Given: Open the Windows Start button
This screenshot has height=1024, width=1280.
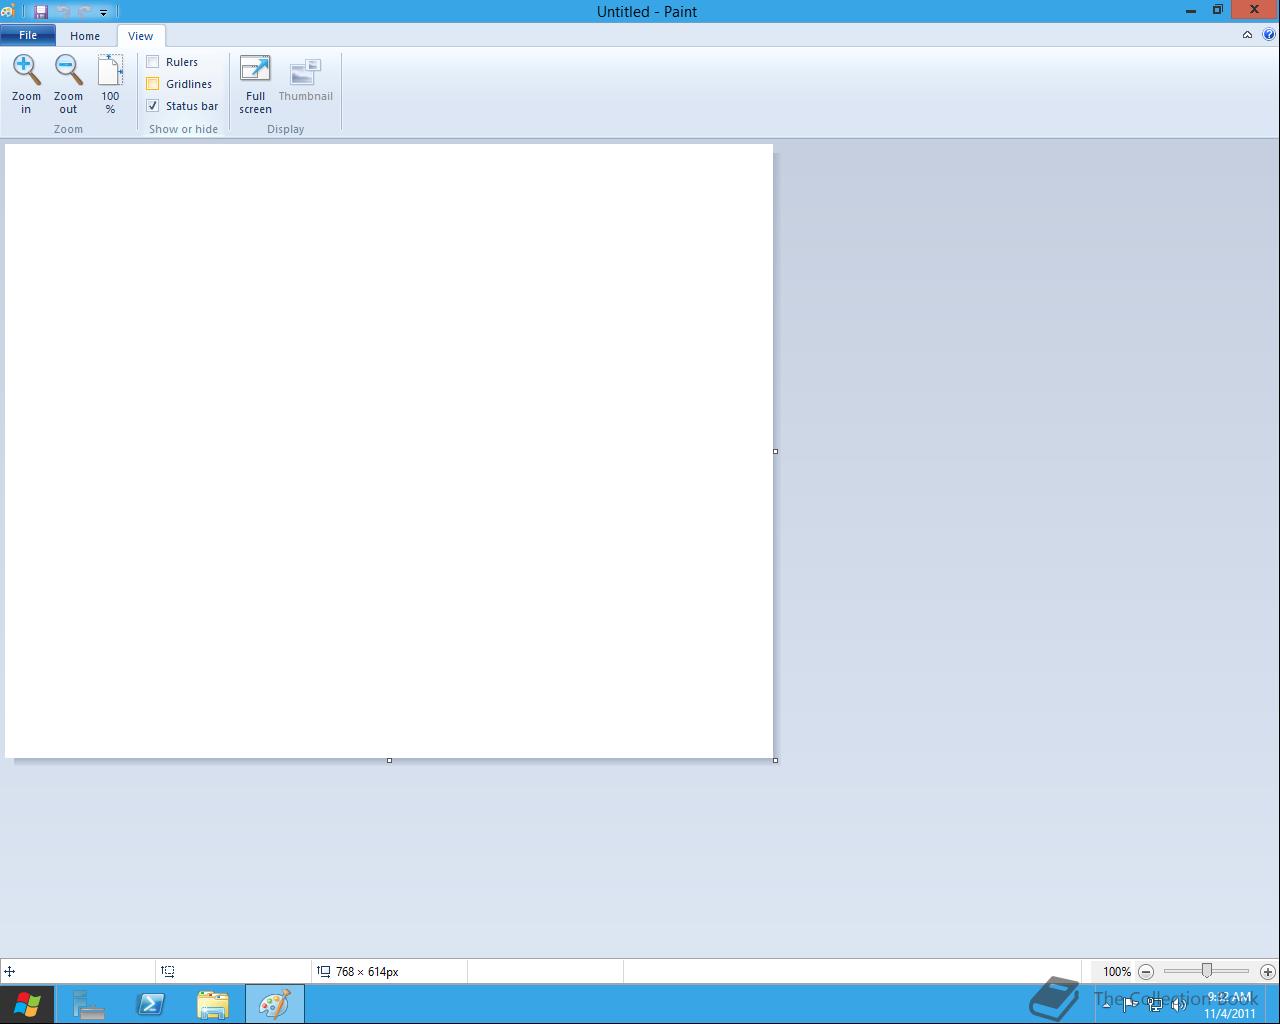Looking at the screenshot, I should click(x=27, y=1004).
